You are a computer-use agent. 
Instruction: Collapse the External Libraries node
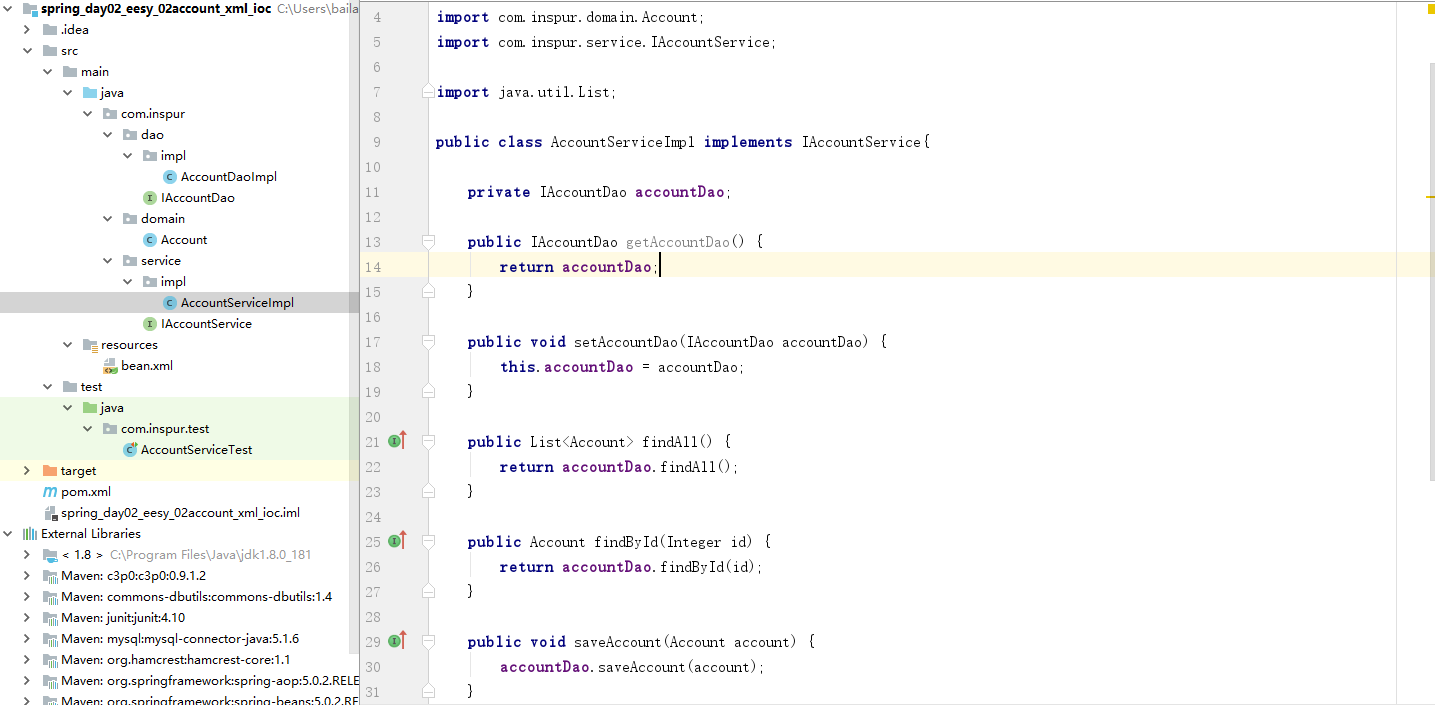tap(8, 534)
